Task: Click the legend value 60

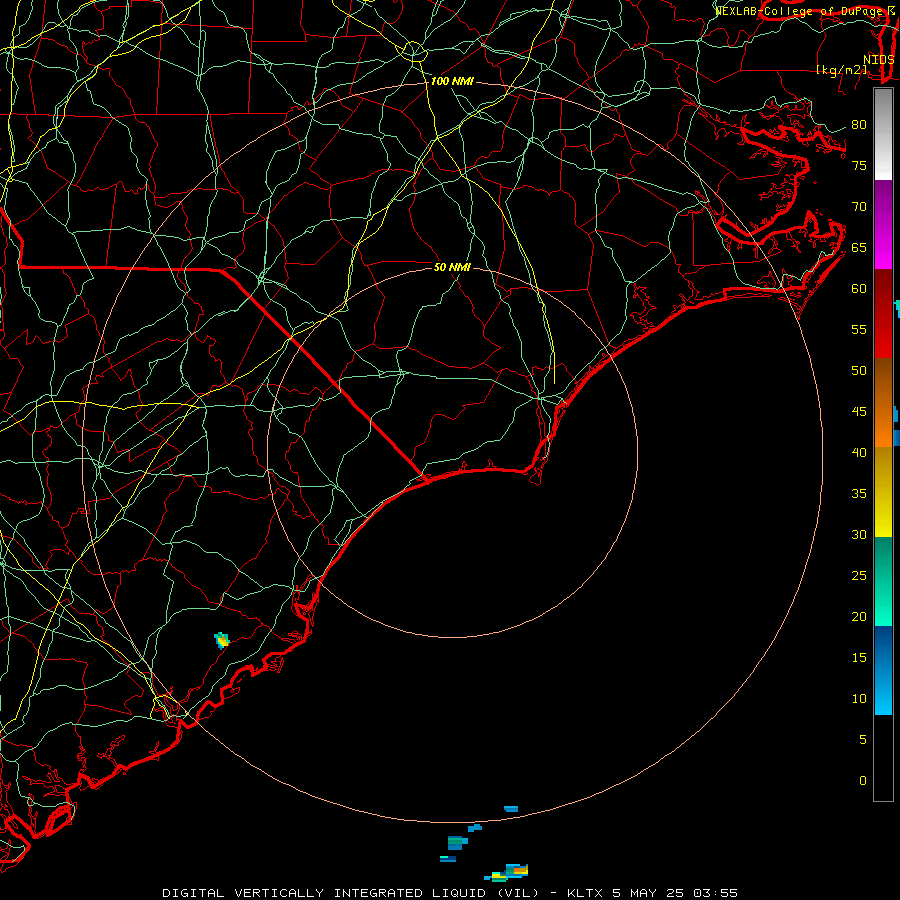Action: [859, 289]
